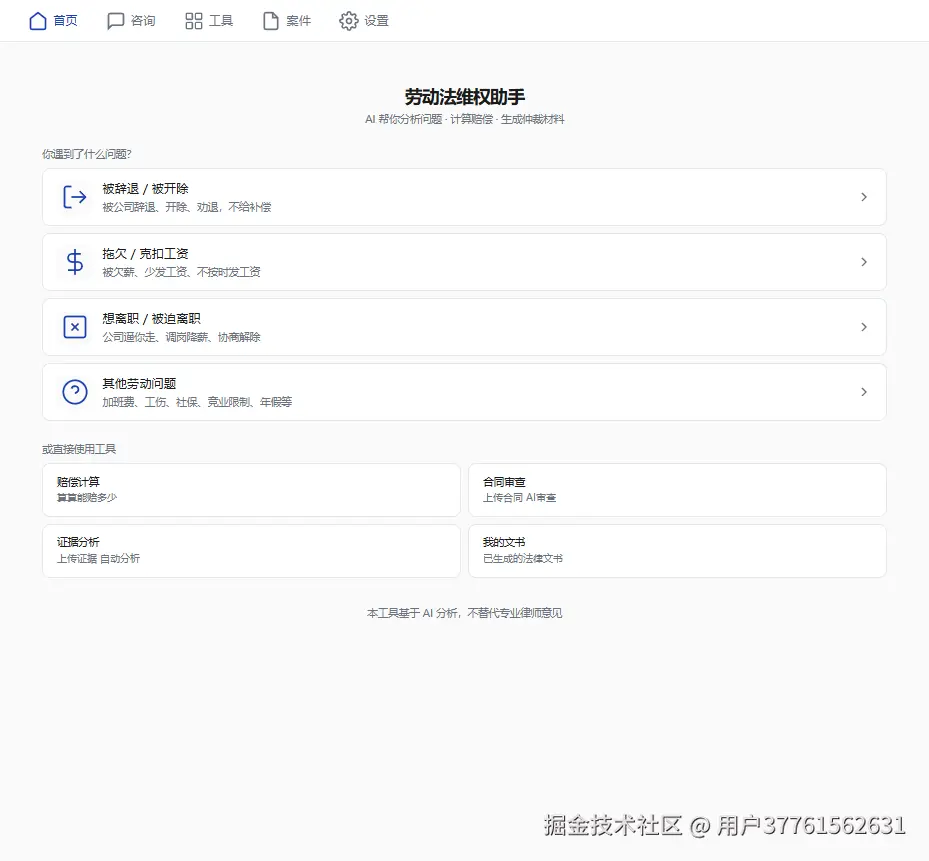This screenshot has width=929, height=861.
Task: Click the dollar sign icon for 拖欠 / 克扣工资
Action: tap(75, 262)
